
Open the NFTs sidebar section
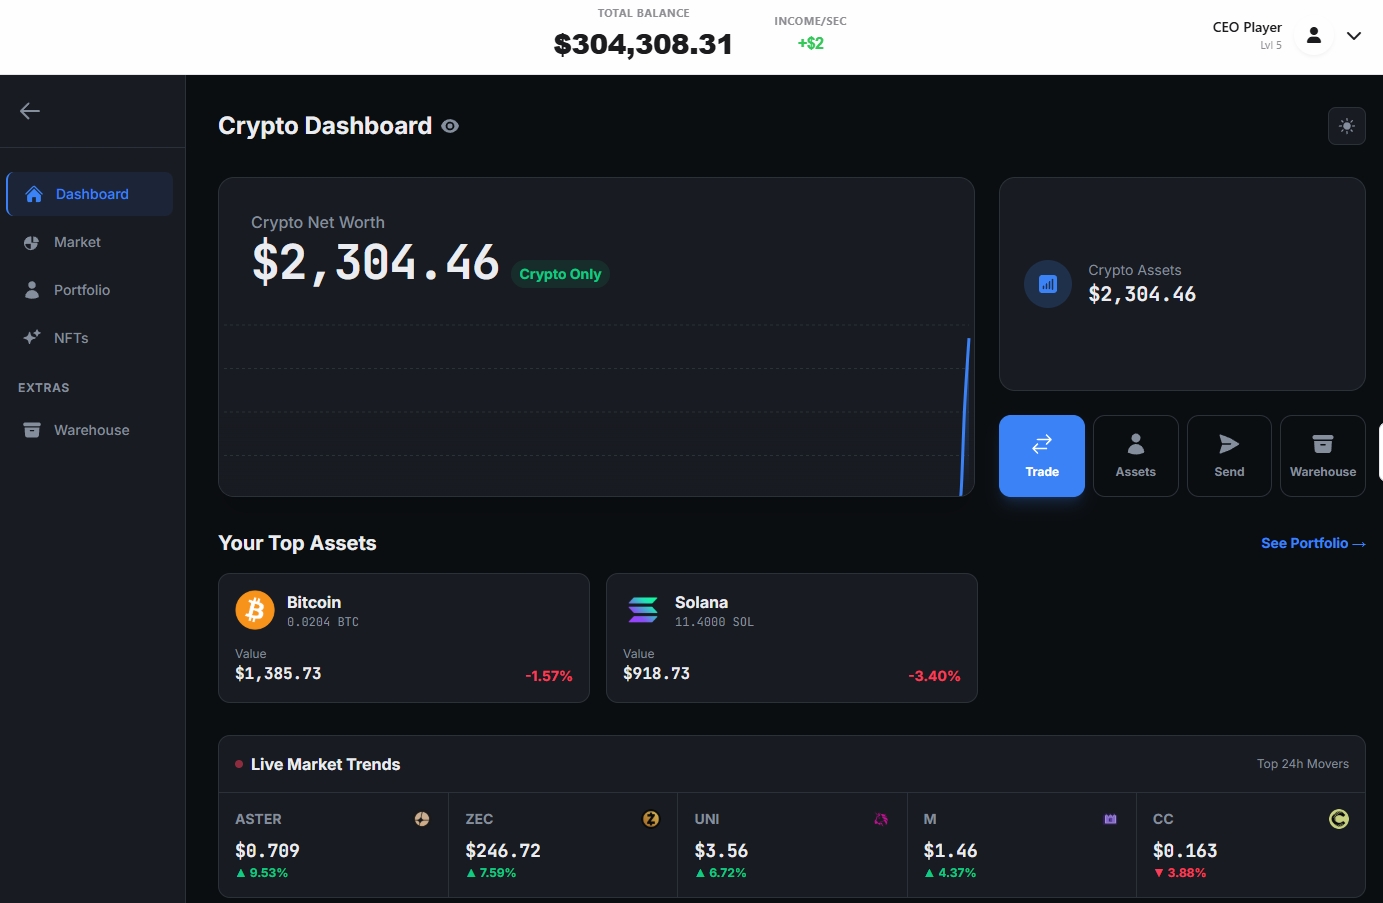tap(70, 338)
